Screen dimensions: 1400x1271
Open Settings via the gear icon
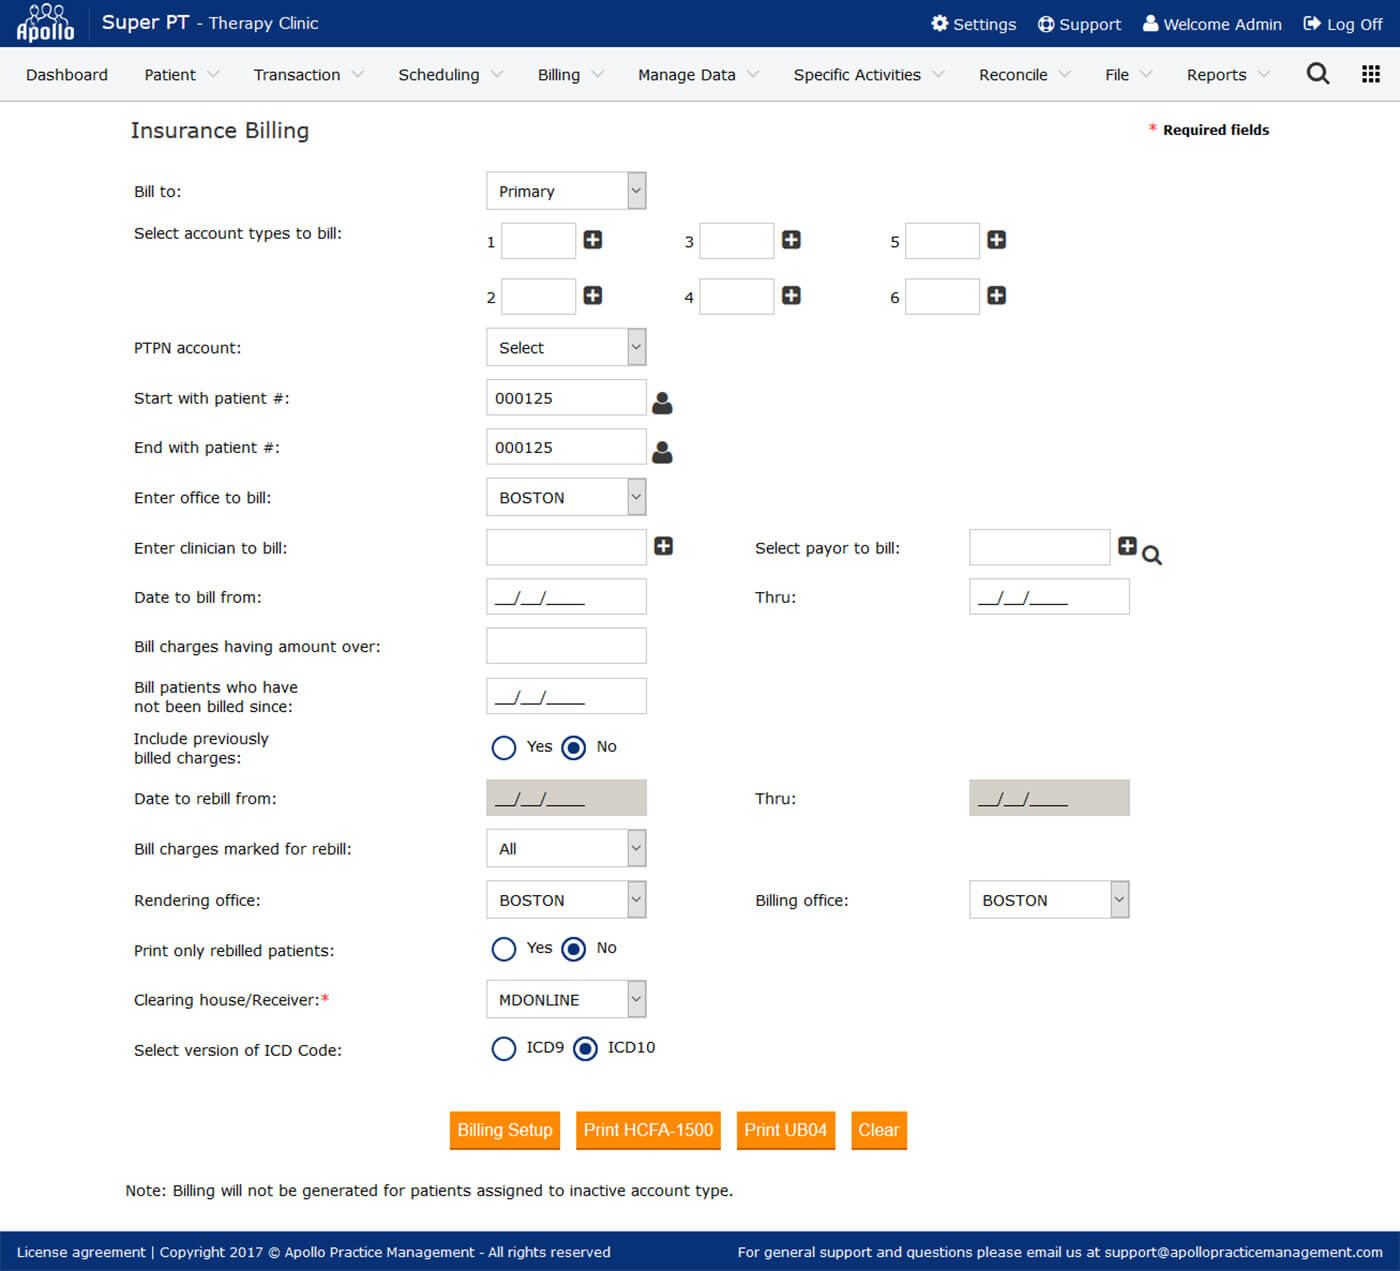939,23
